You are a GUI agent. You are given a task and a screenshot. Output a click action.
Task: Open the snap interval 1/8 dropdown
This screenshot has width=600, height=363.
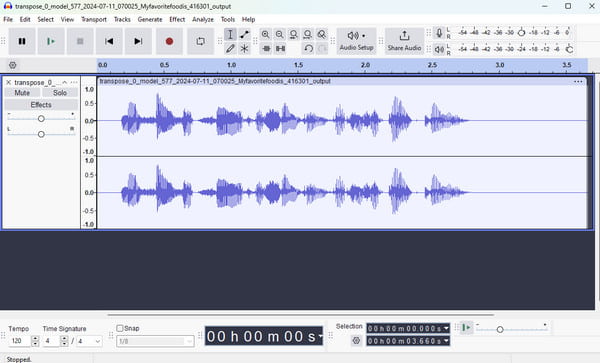(155, 341)
